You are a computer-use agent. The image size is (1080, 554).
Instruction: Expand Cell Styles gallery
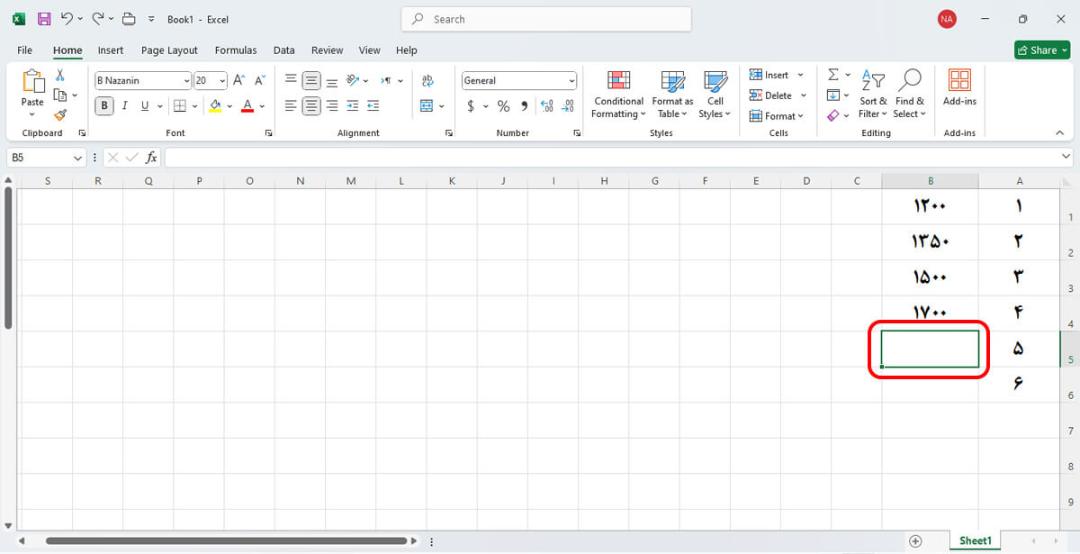pyautogui.click(x=715, y=94)
